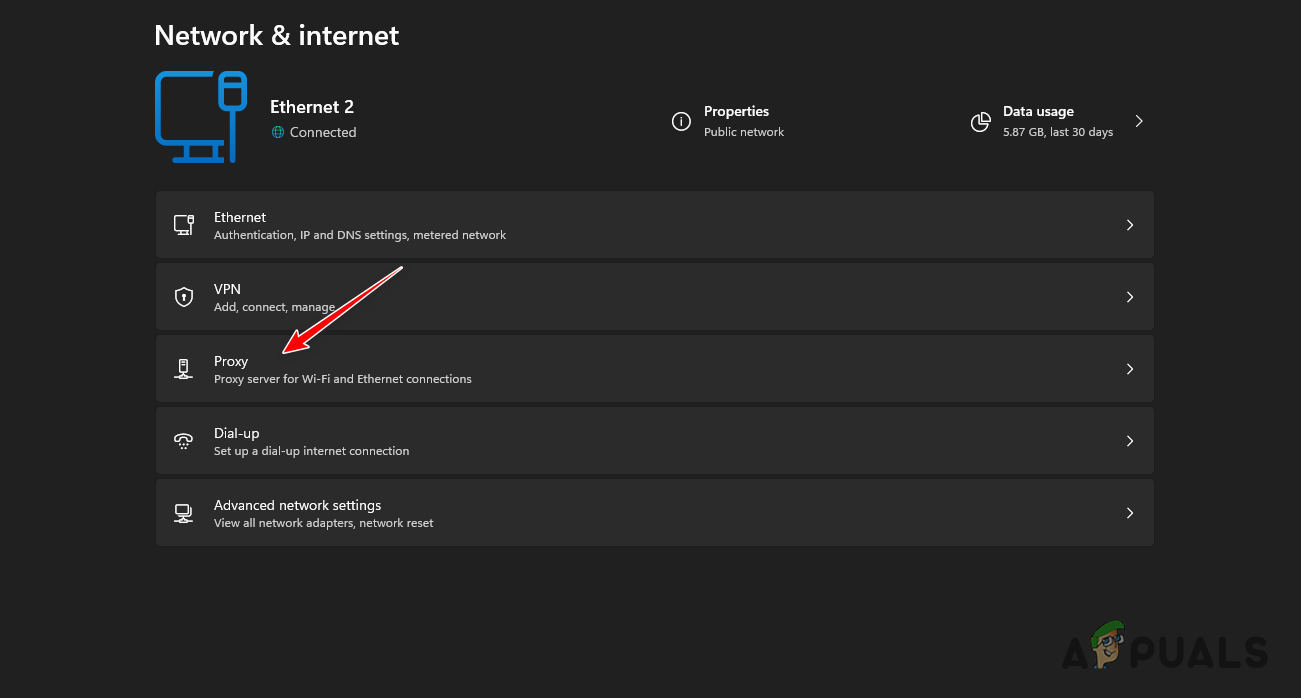The width and height of the screenshot is (1301, 698).
Task: Open the Proxy settings chevron
Action: (x=1130, y=368)
